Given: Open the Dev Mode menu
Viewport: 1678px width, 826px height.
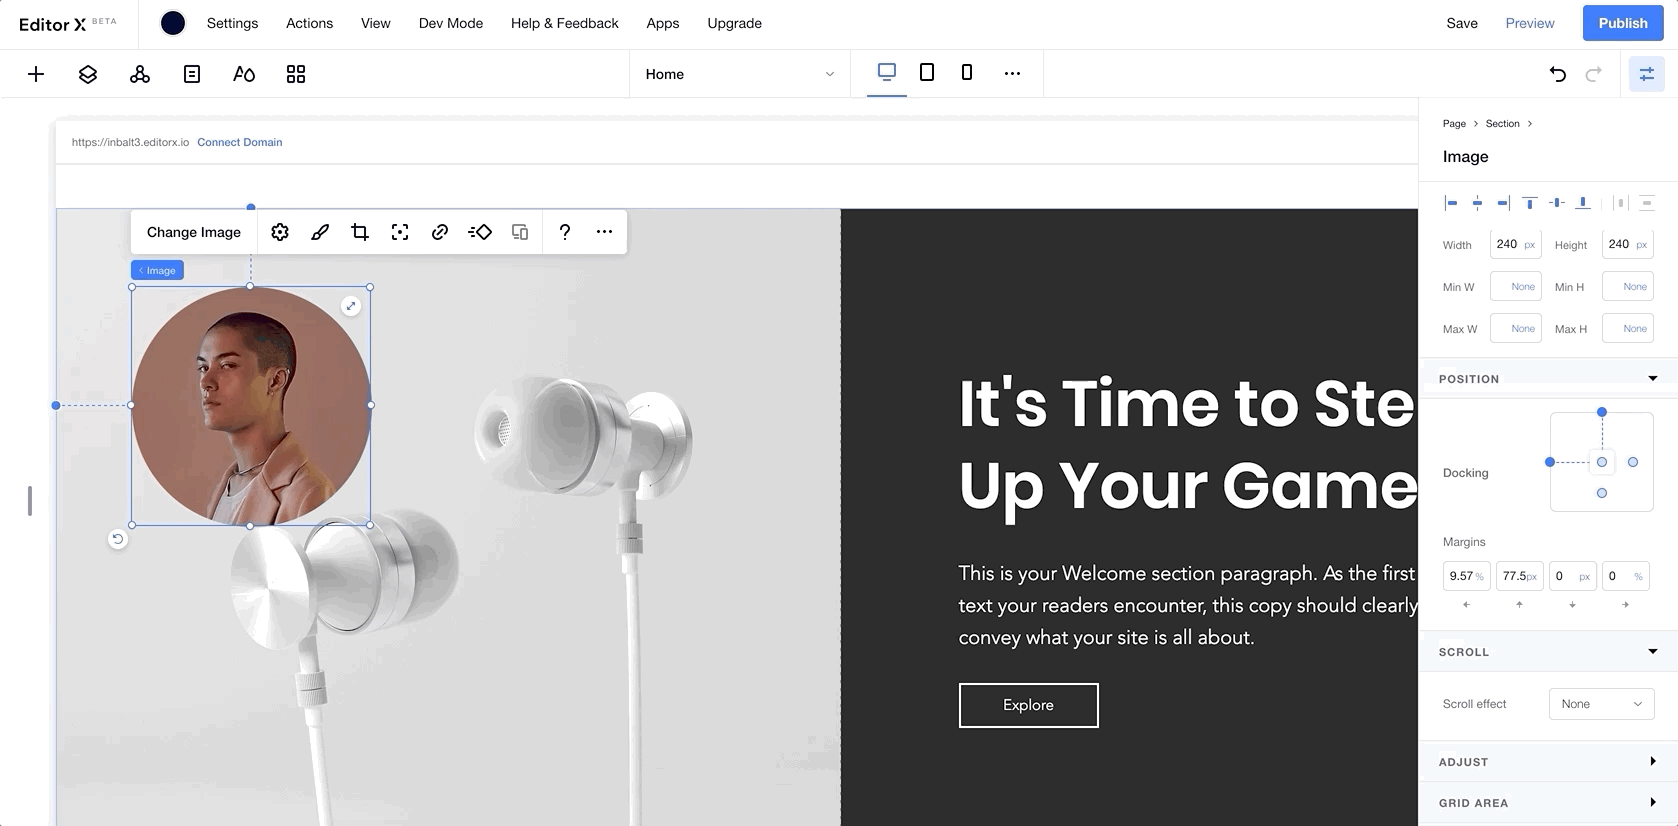Looking at the screenshot, I should (451, 23).
